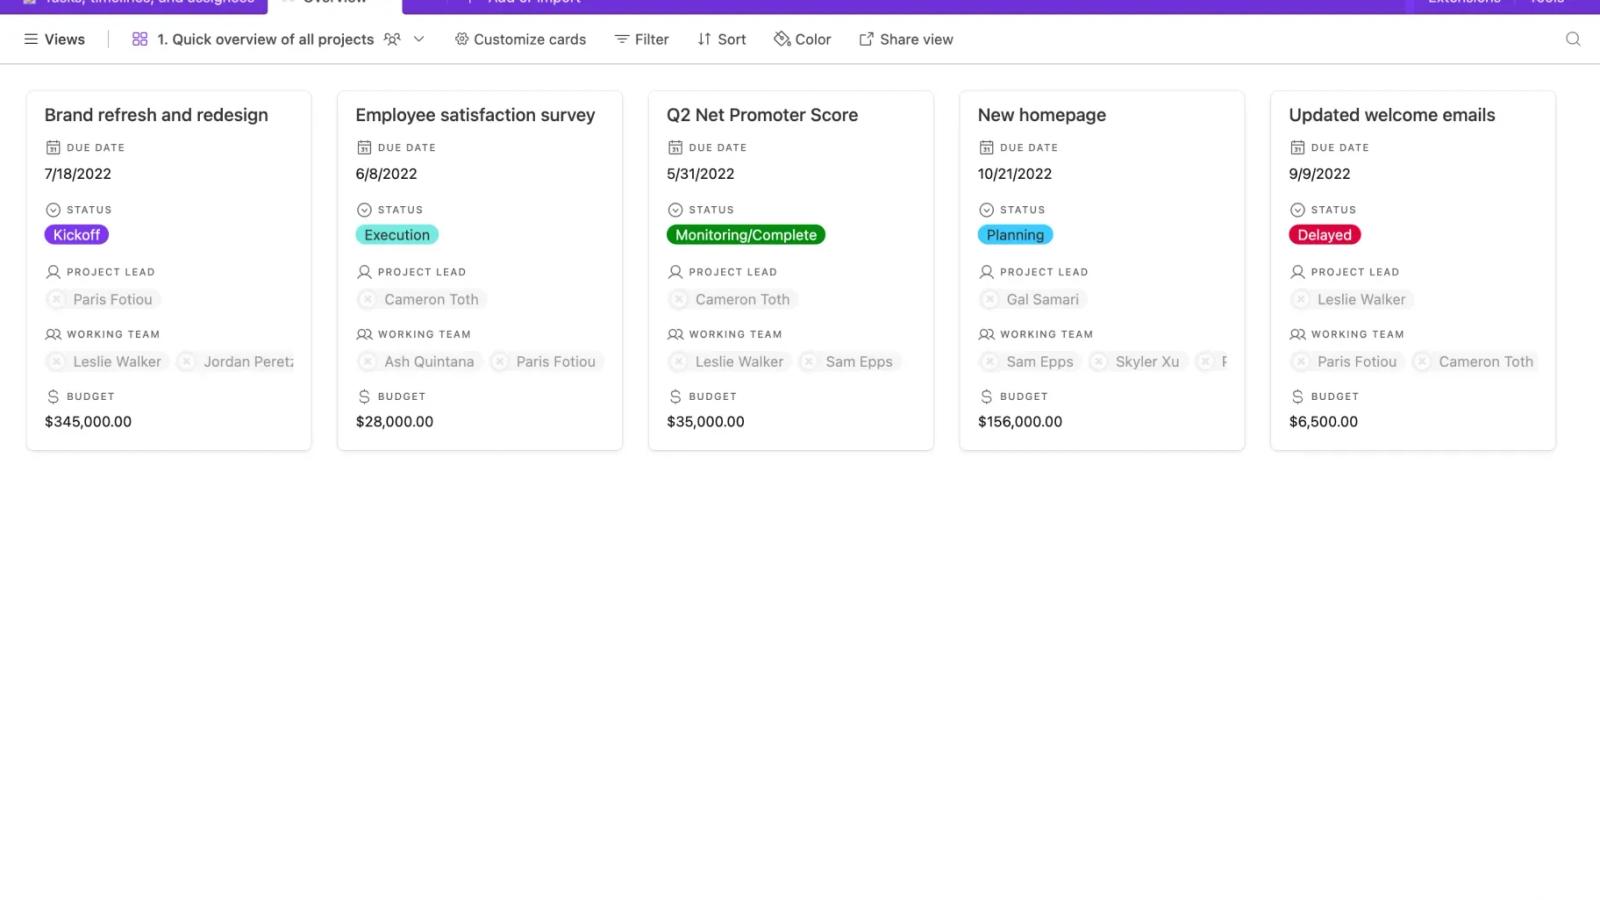This screenshot has width=1600, height=900.
Task: Click due date 6/8/2022
Action: click(386, 173)
